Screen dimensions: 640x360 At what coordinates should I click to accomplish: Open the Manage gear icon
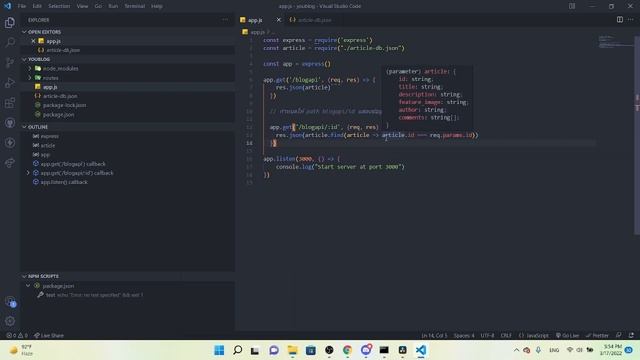(x=10, y=321)
